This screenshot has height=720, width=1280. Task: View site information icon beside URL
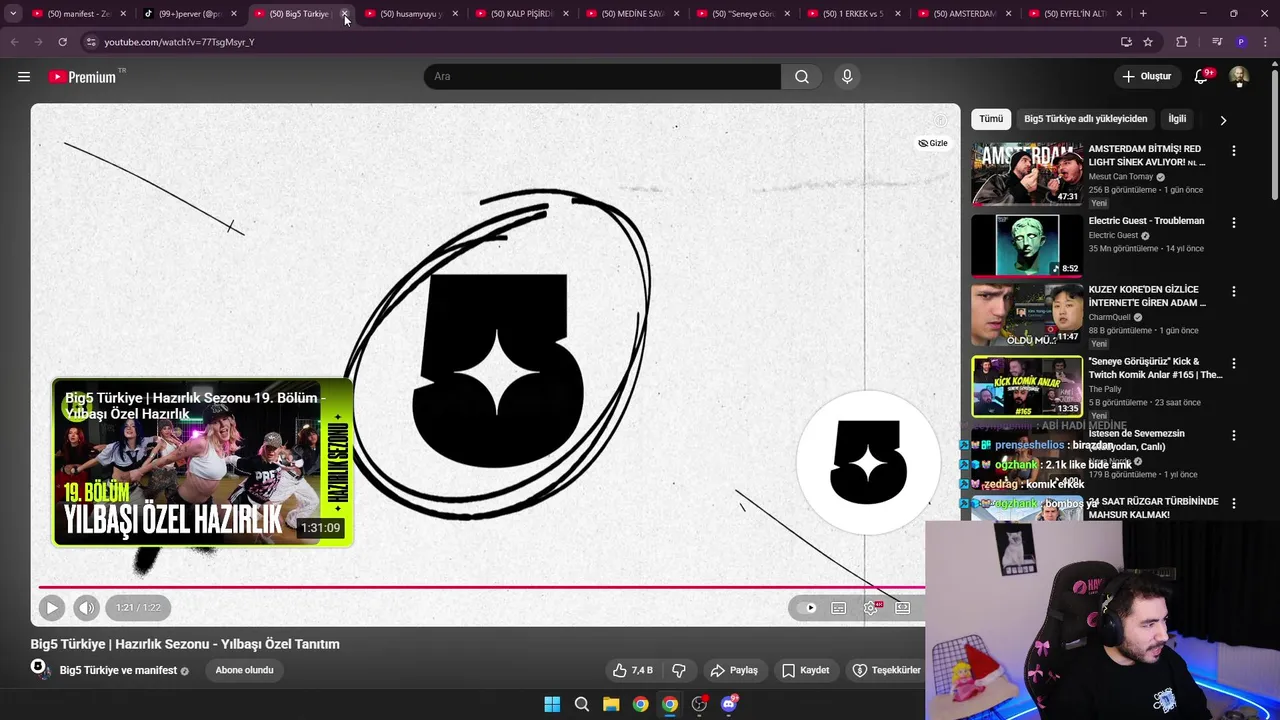tap(90, 42)
